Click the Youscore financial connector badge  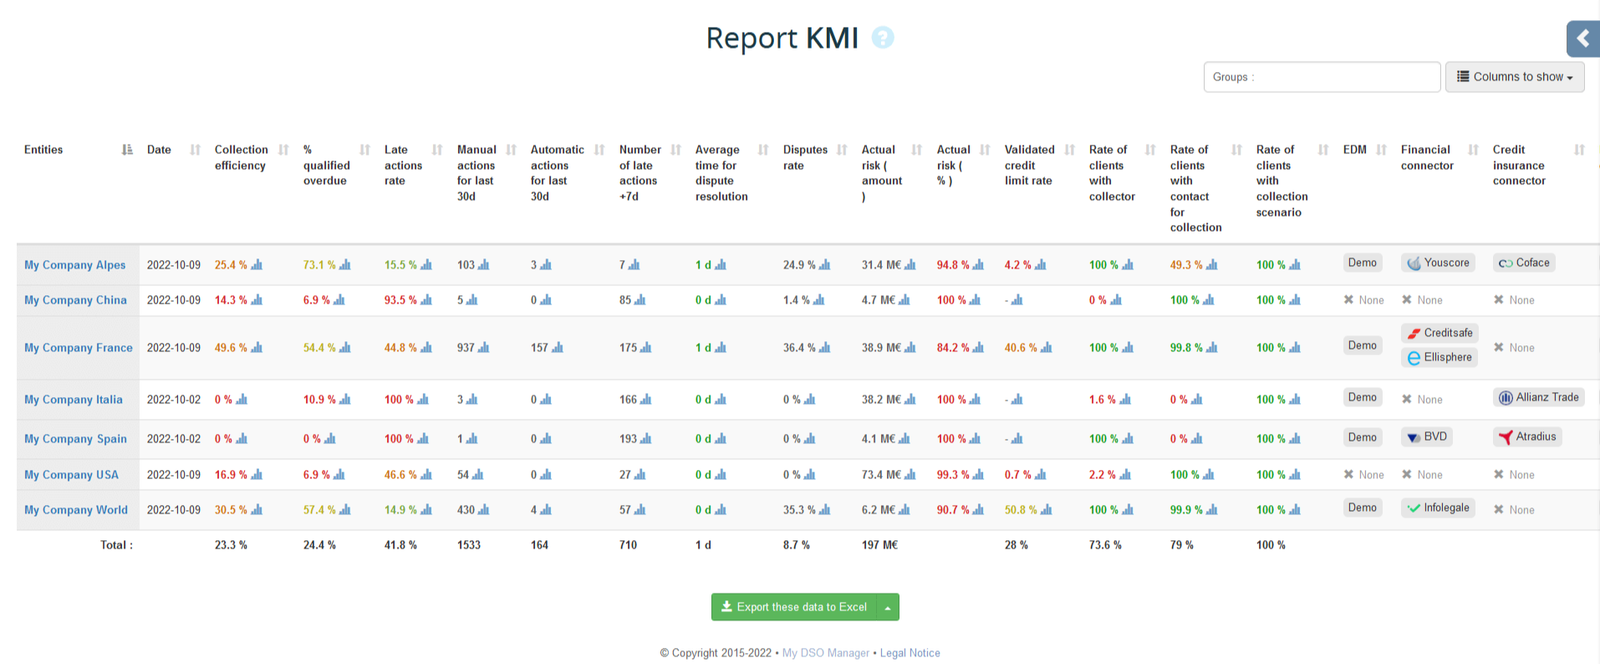pyautogui.click(x=1438, y=263)
